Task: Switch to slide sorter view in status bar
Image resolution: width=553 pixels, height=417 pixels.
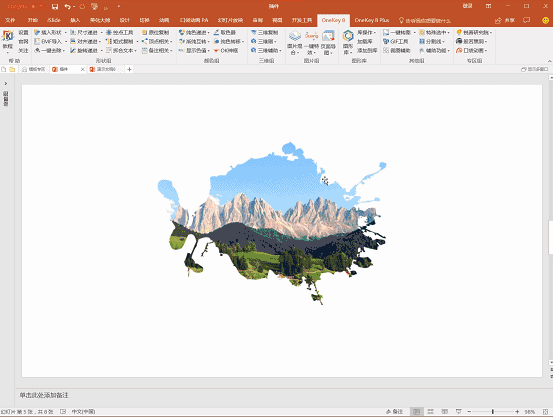Action: click(431, 411)
